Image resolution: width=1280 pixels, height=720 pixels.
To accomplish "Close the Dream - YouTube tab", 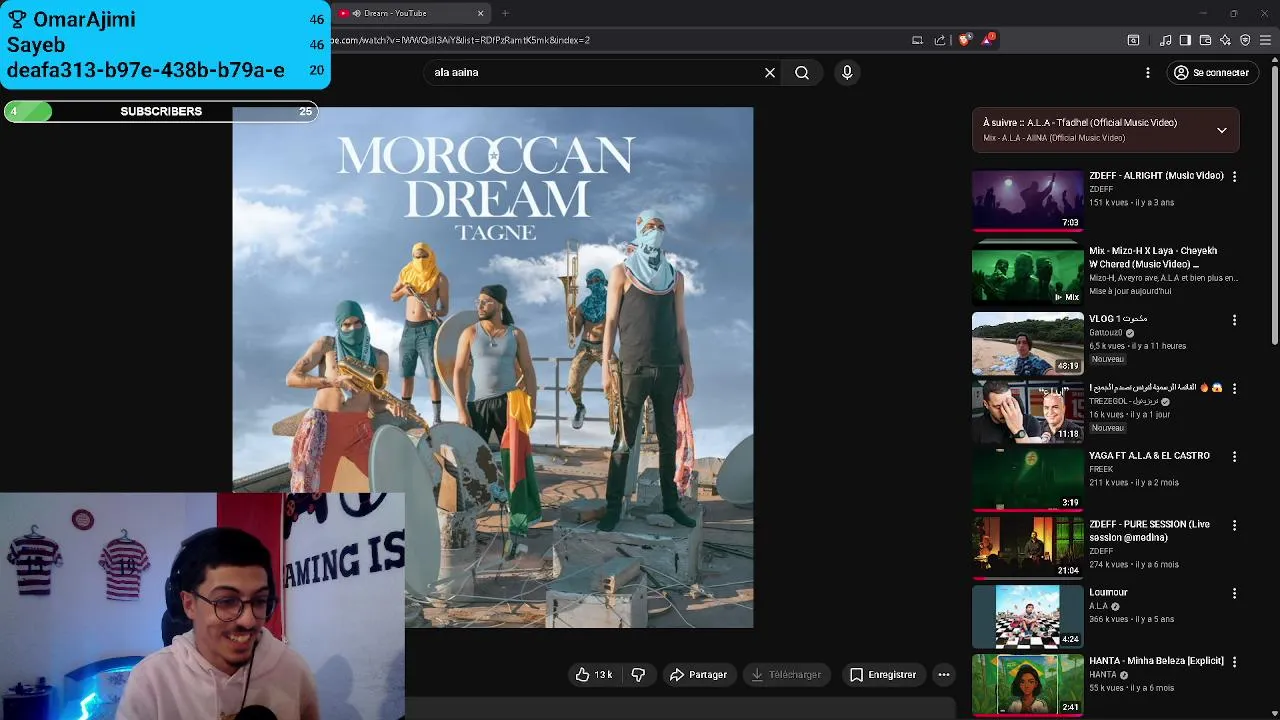I will tap(480, 13).
